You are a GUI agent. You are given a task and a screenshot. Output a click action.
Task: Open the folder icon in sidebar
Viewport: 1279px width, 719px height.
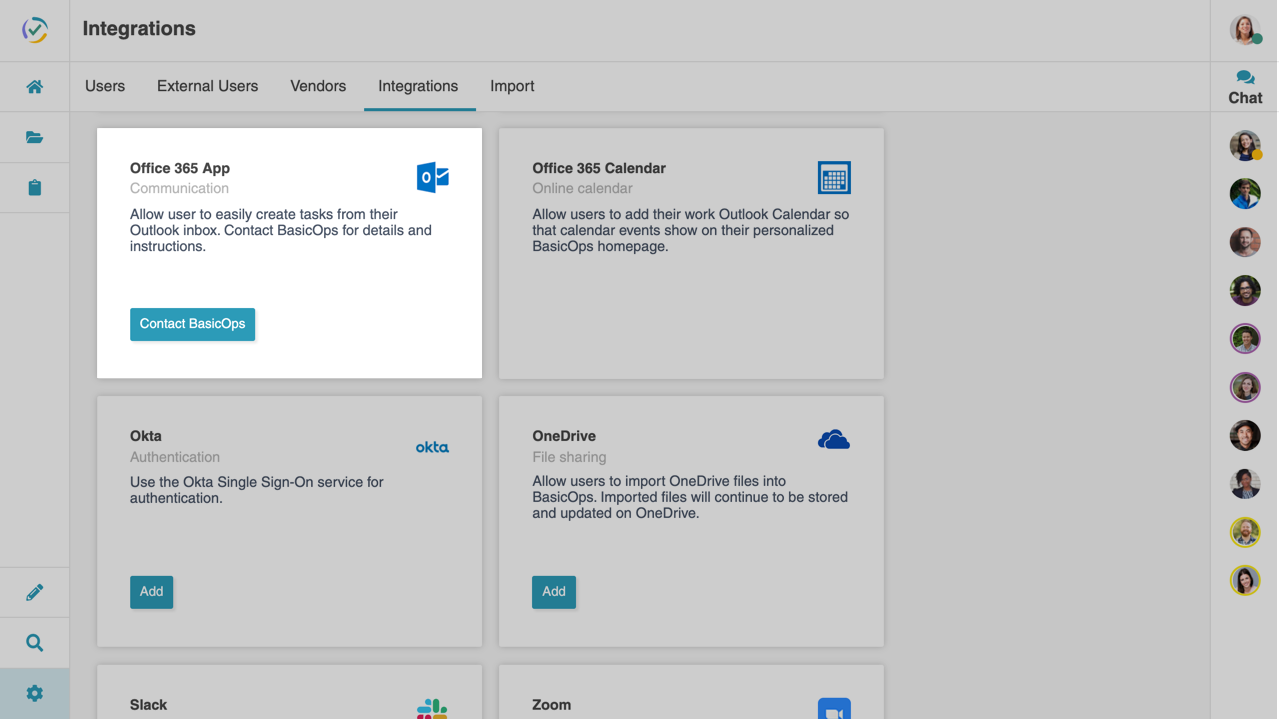(34, 137)
